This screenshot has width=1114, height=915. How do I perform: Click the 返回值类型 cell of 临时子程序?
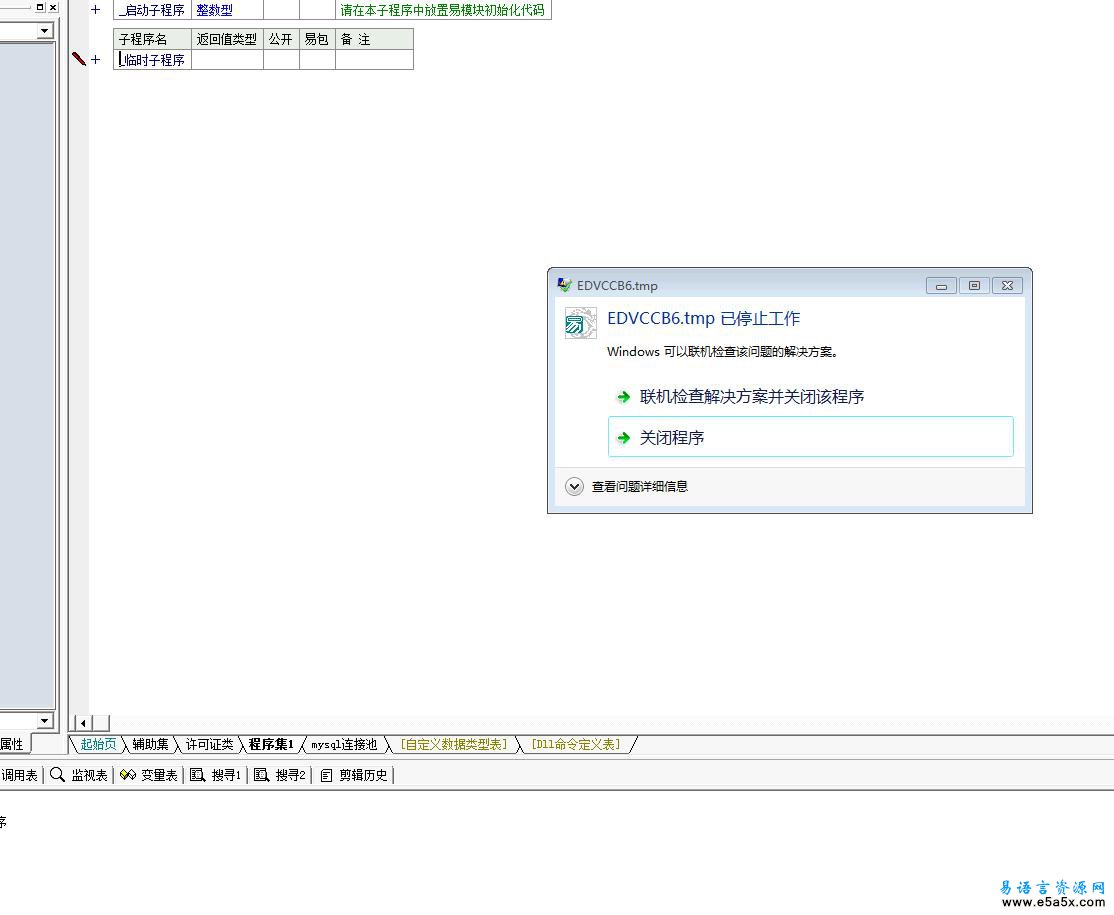click(x=227, y=60)
